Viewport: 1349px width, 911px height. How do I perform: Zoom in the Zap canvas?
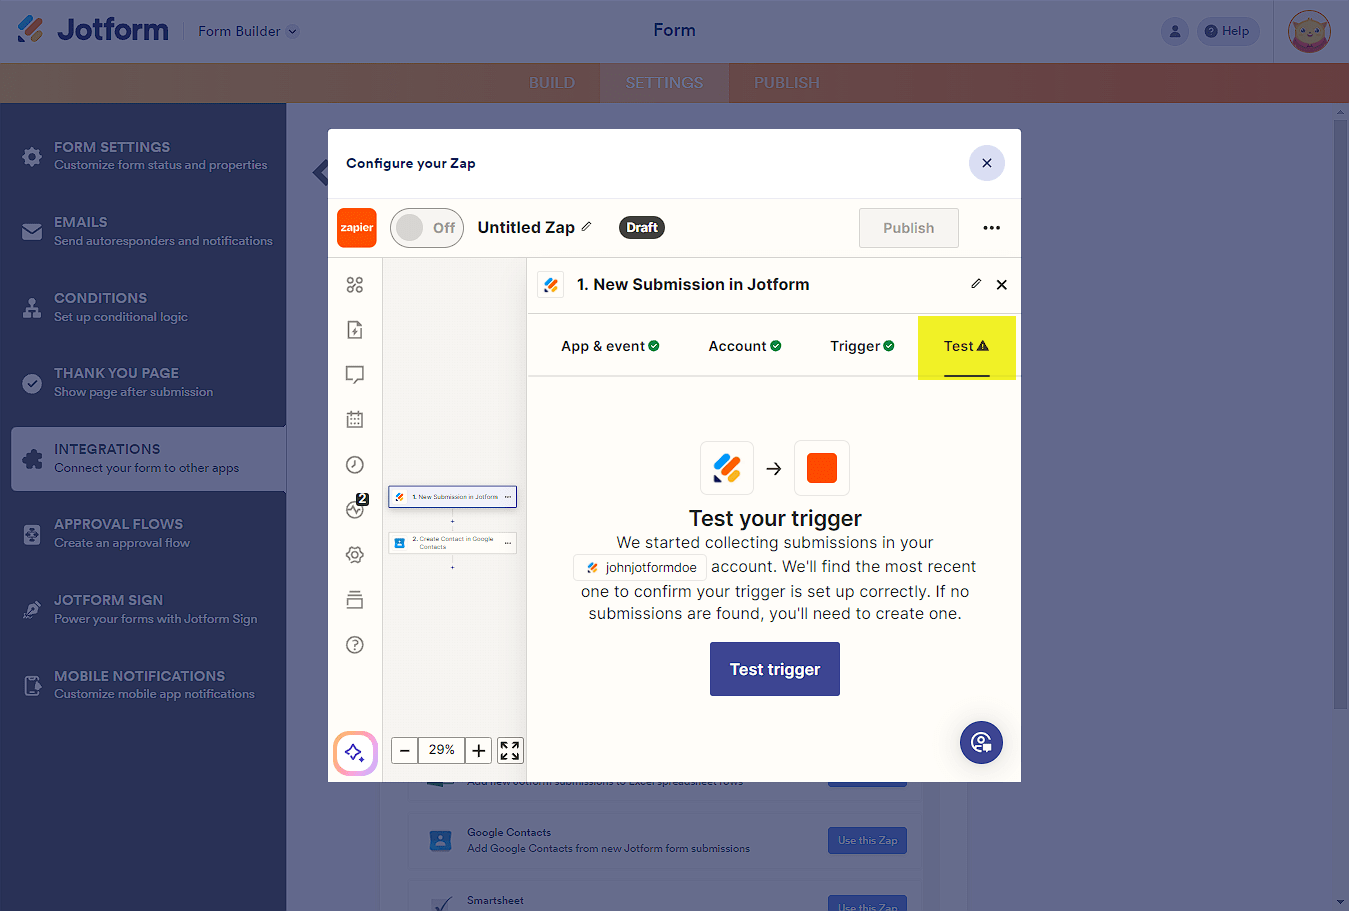tap(479, 750)
